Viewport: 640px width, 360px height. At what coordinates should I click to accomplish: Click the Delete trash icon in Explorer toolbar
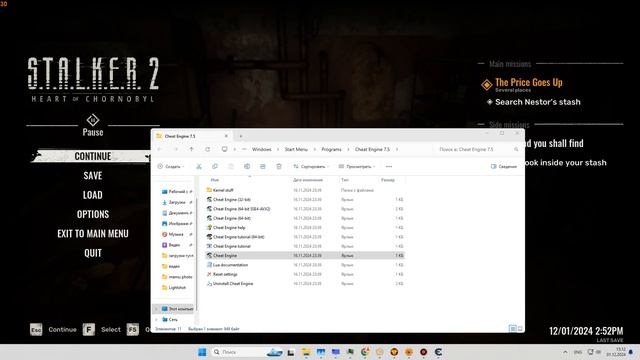[279, 167]
